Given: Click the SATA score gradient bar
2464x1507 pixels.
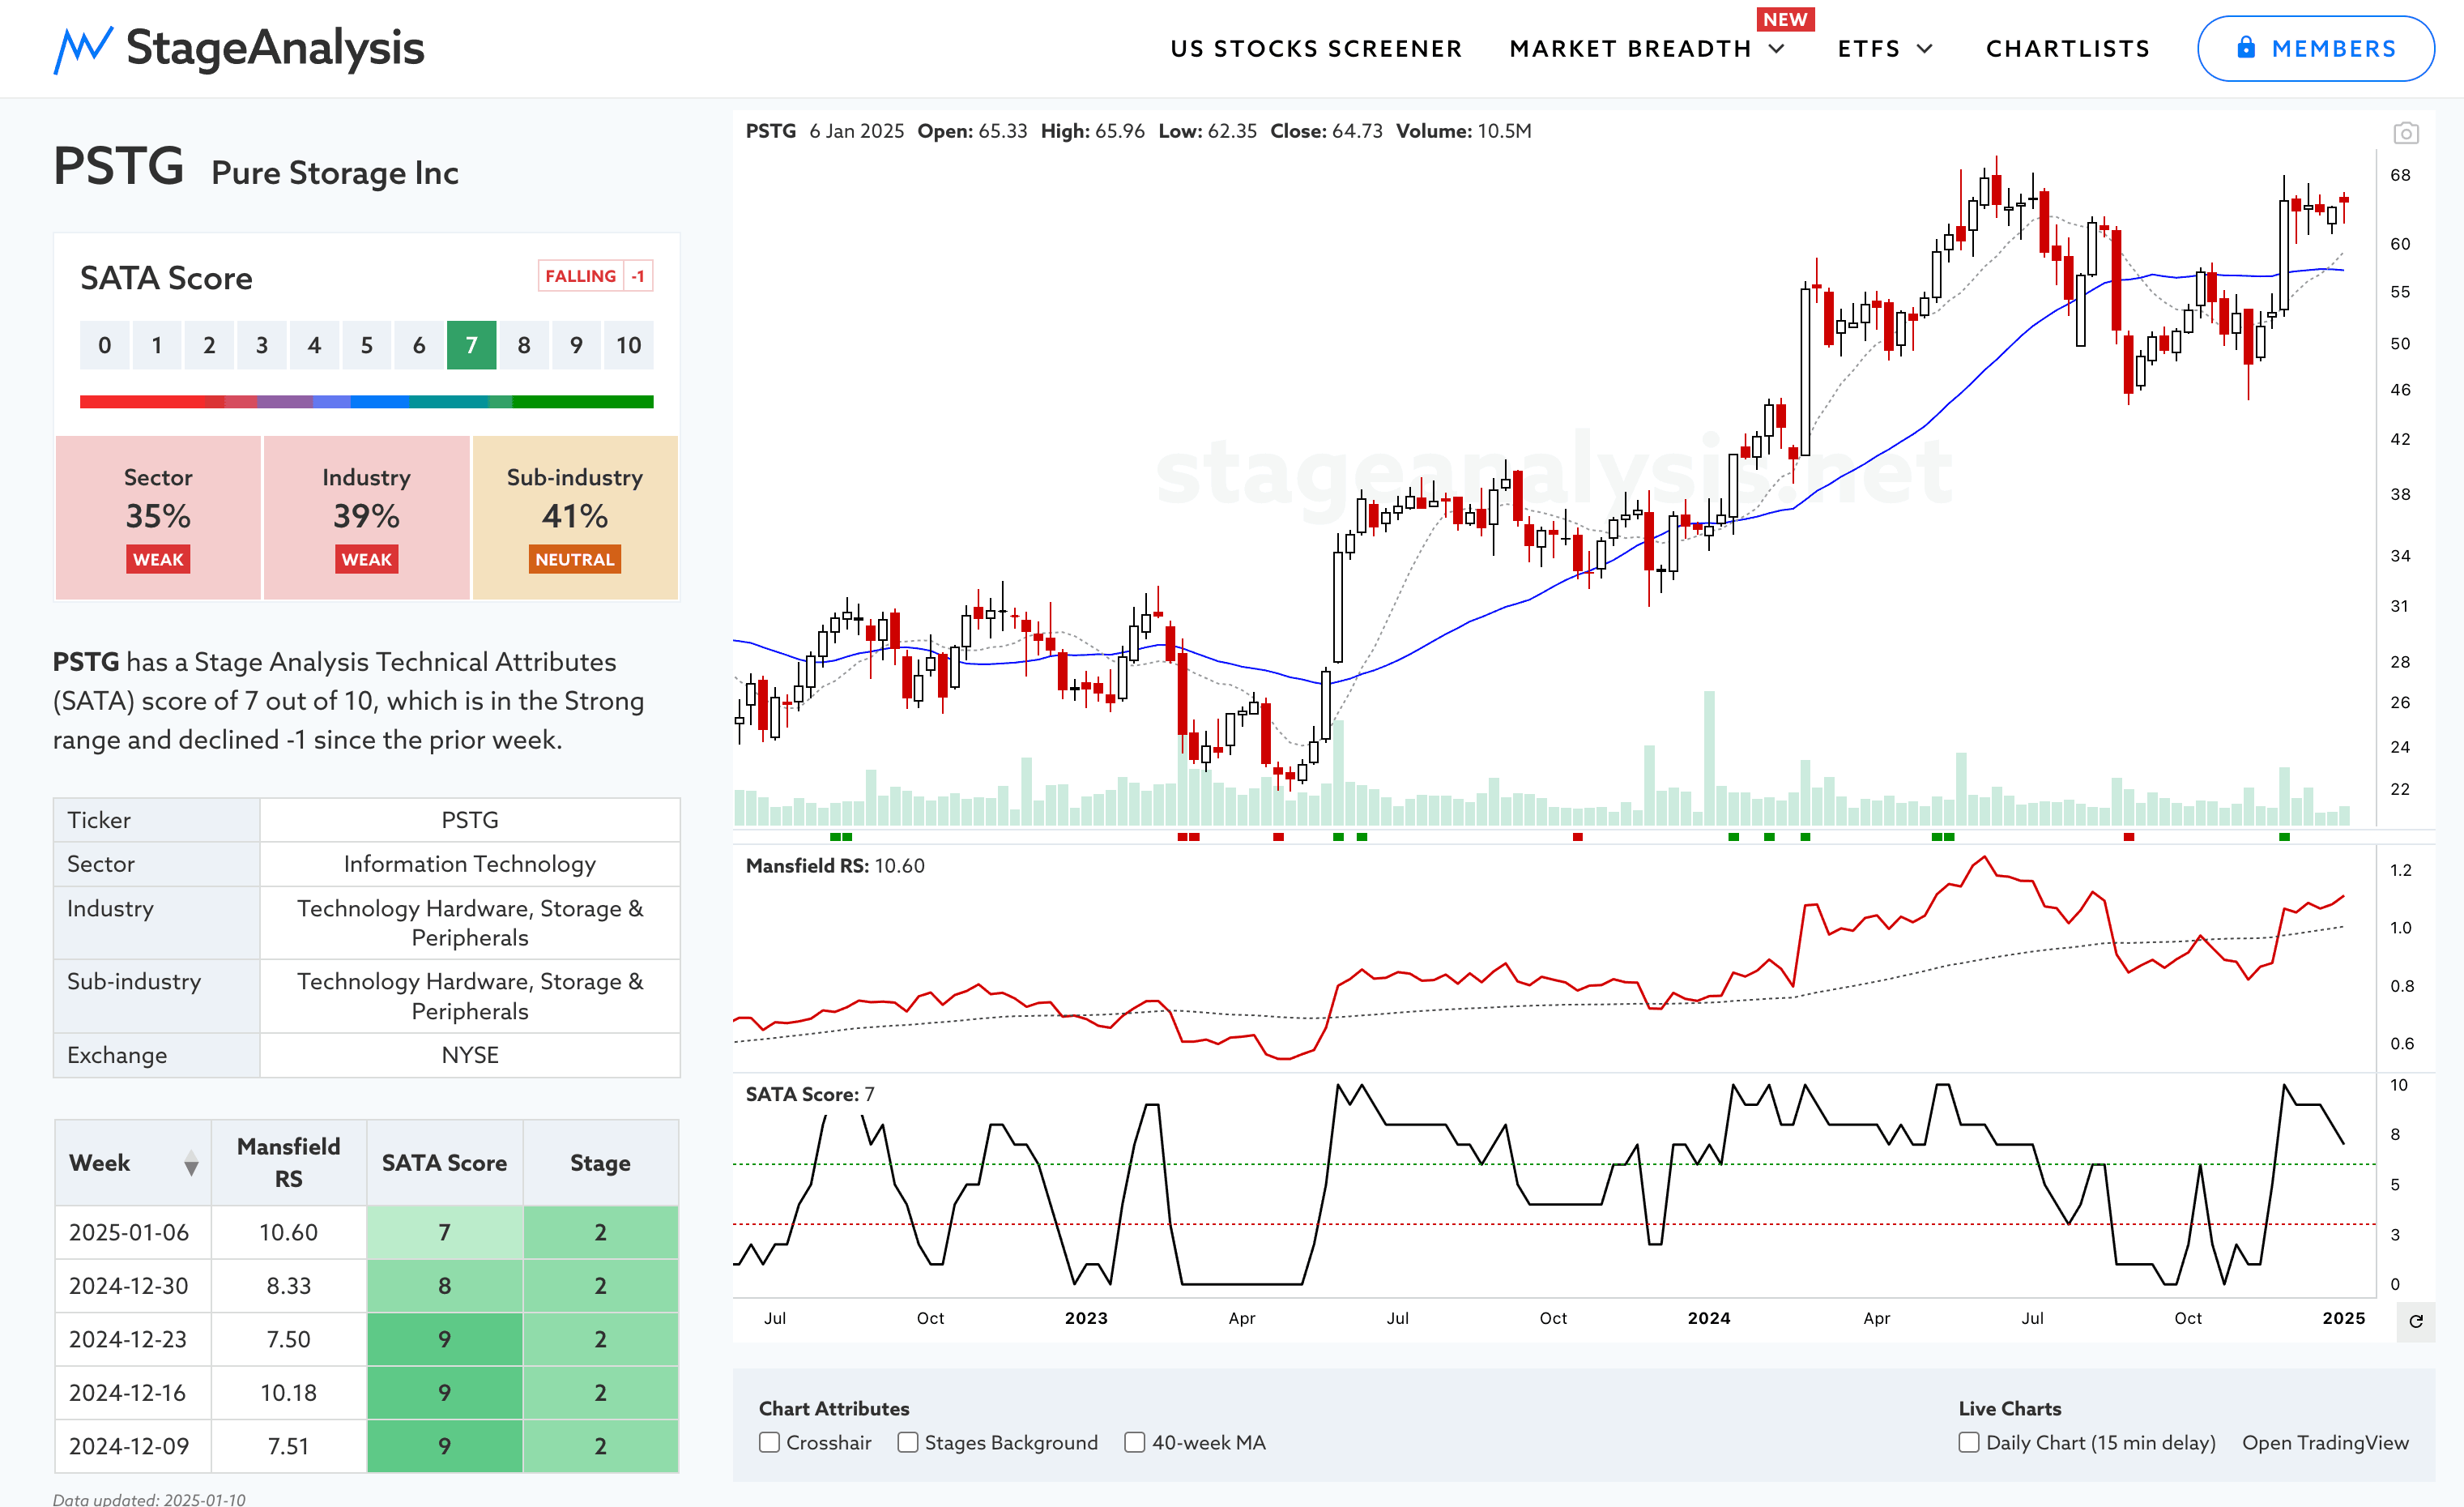Looking at the screenshot, I should [366, 402].
